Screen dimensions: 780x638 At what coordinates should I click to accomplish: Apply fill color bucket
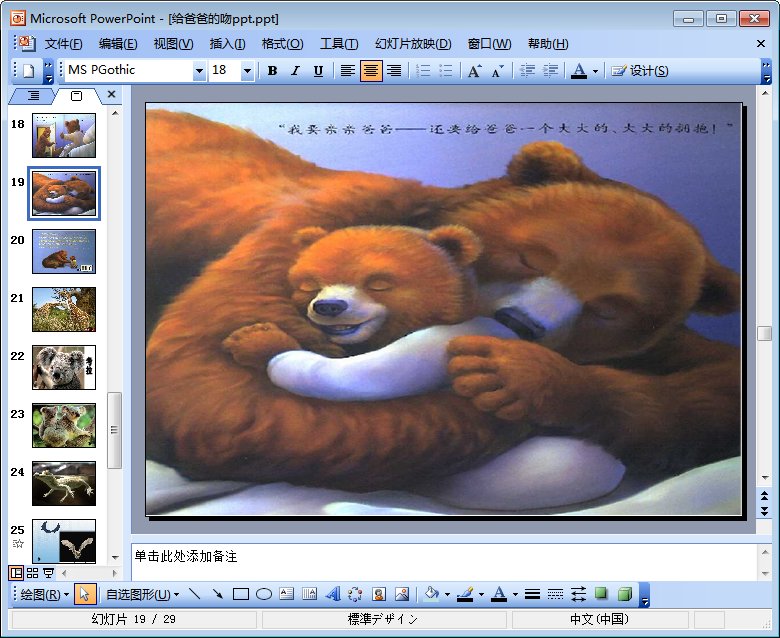(431, 594)
